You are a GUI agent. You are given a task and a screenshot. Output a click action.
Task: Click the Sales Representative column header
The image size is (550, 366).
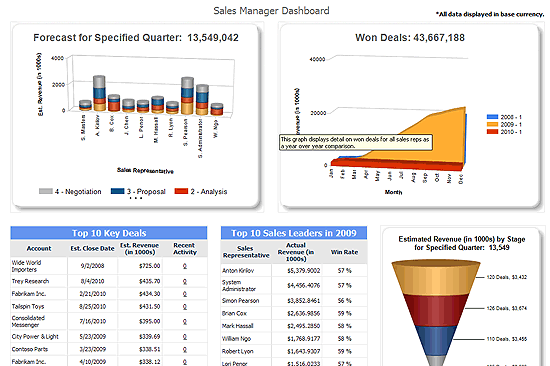pos(246,252)
